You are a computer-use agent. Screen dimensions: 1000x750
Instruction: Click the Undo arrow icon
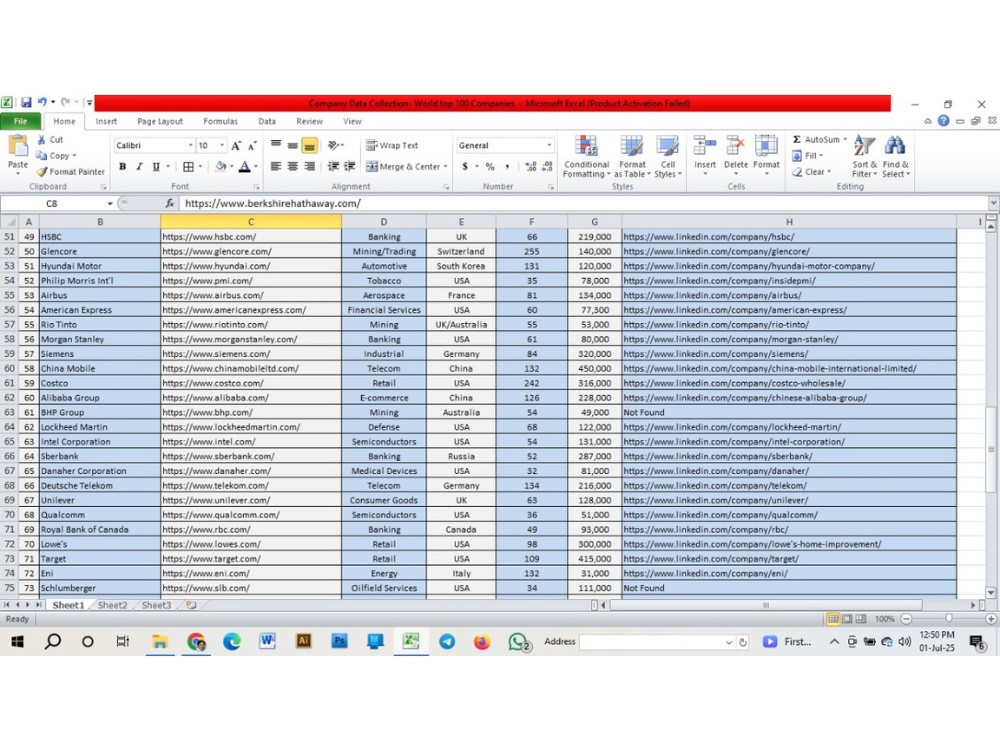coord(42,102)
